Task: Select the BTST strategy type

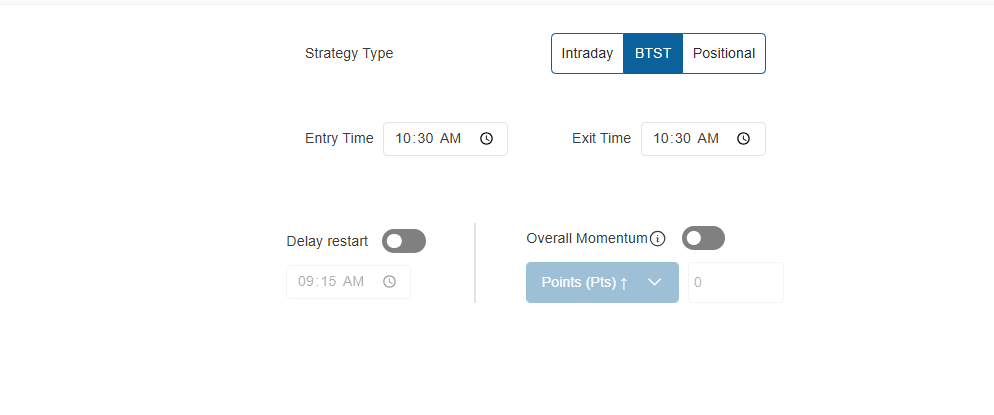Action: 653,54
